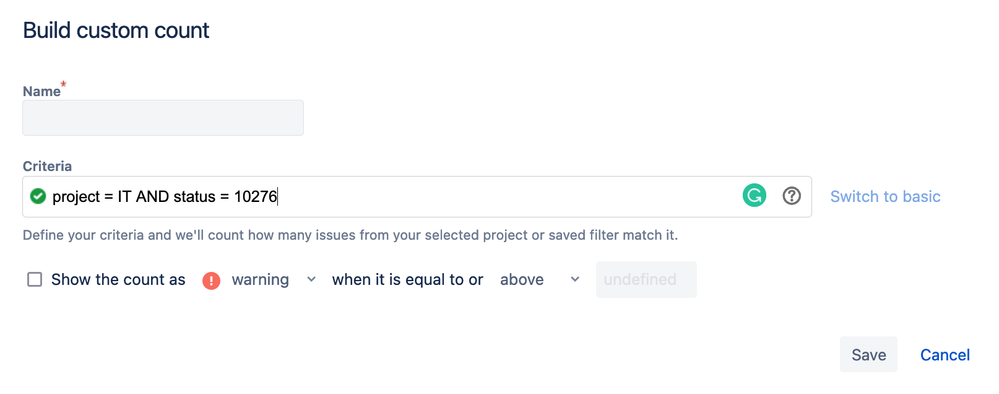Viewport: 999px width, 394px height.
Task: Open the above comparison dropdown
Action: pyautogui.click(x=540, y=280)
